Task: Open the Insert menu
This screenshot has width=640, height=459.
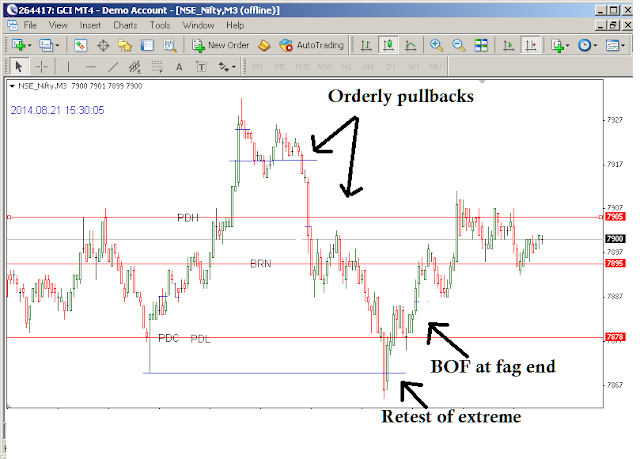Action: (90, 25)
